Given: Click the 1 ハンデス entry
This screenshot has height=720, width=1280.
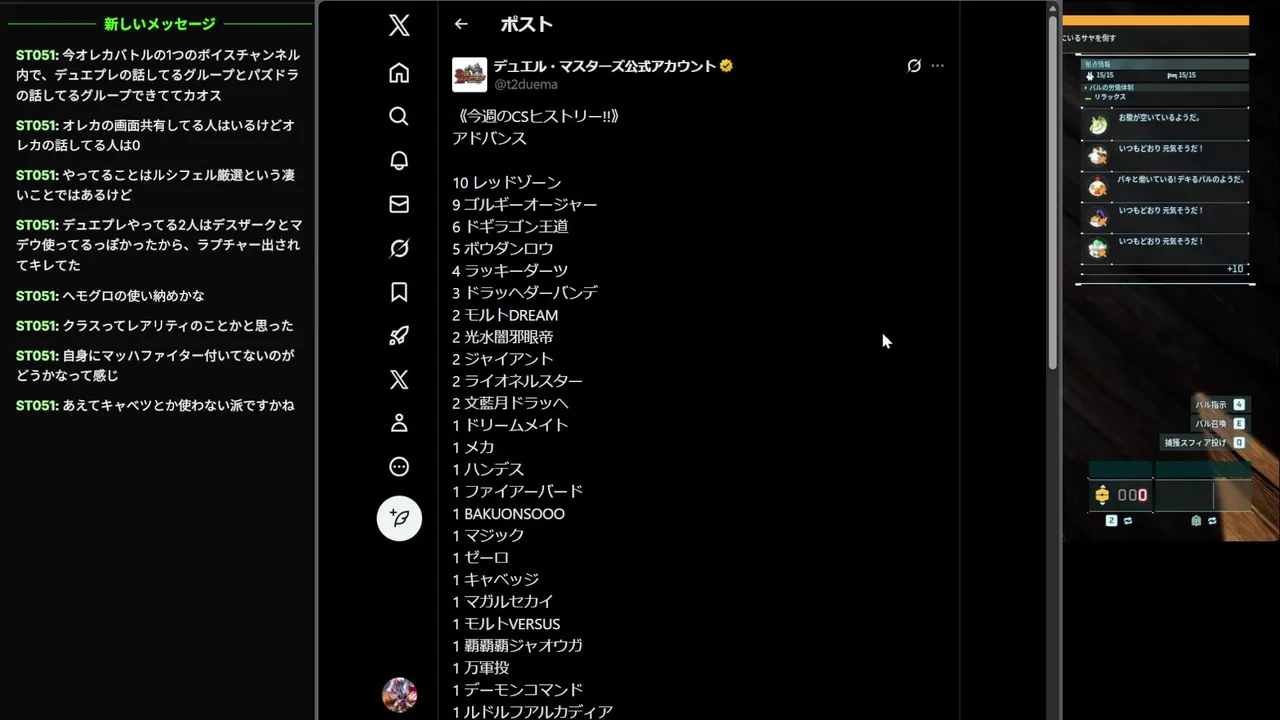Looking at the screenshot, I should click(x=488, y=469).
